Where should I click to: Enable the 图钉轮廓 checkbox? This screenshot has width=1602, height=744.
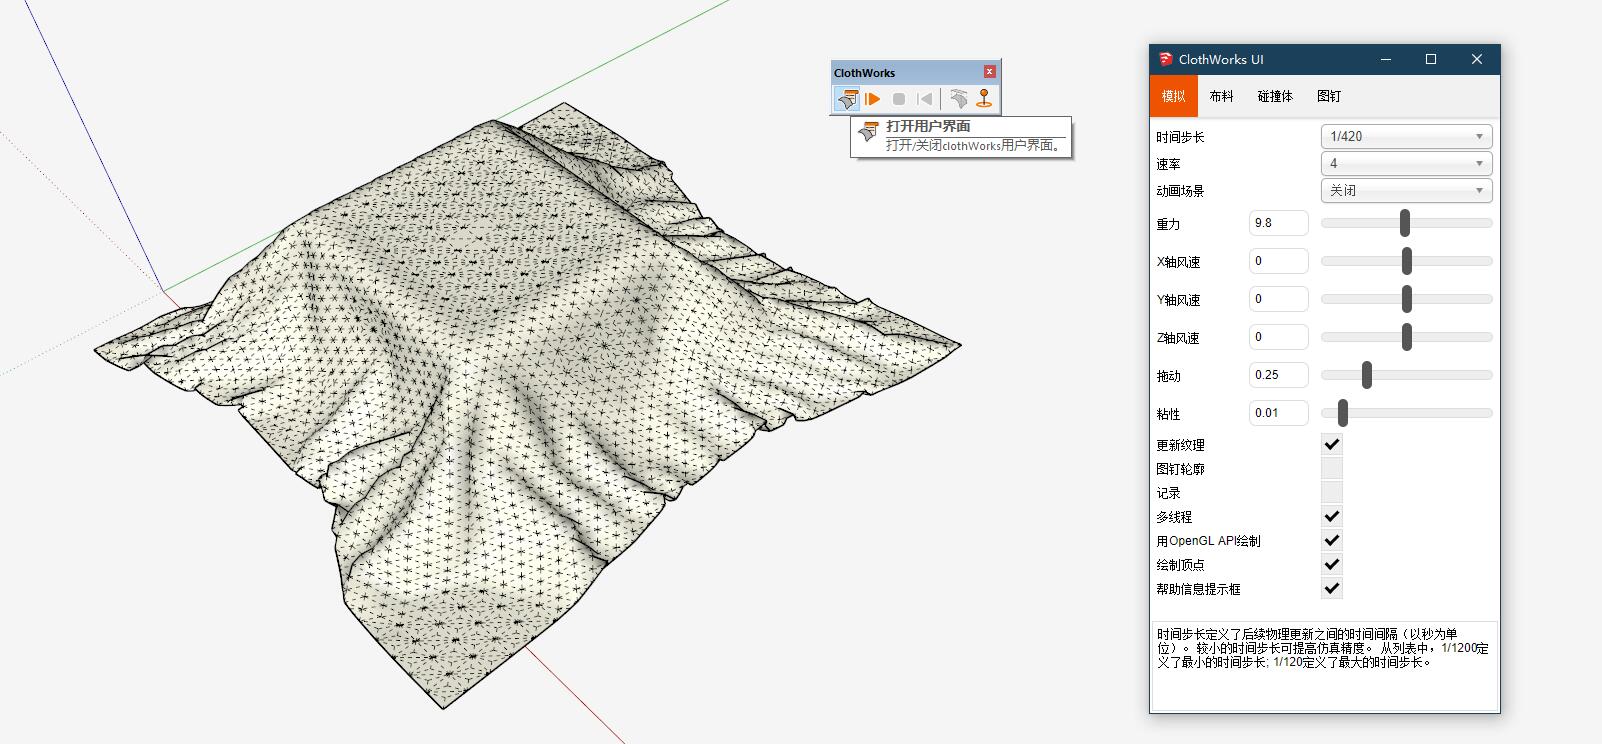(x=1331, y=468)
